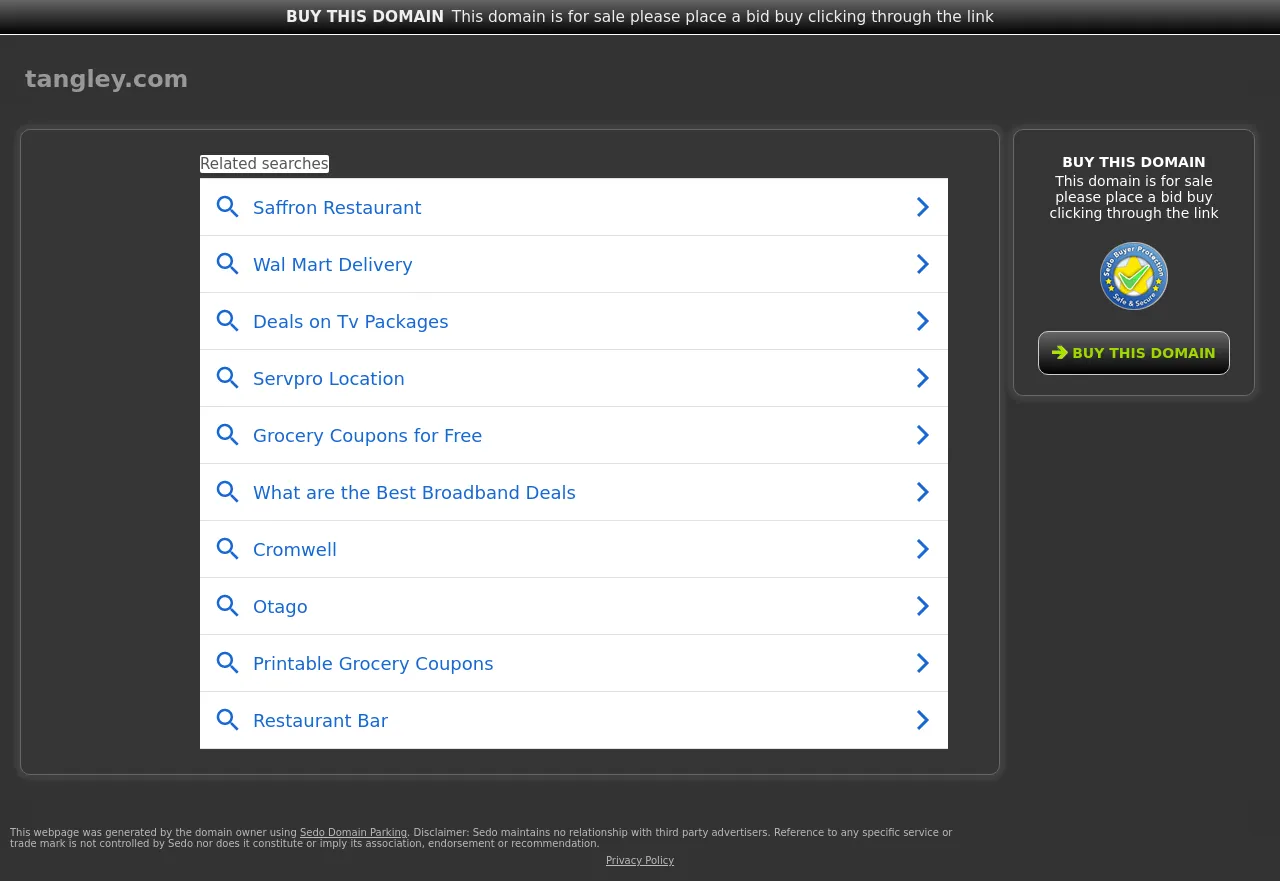Viewport: 1280px width, 881px height.
Task: Click the search icon beside Deals on Tv Packages
Action: (x=228, y=321)
